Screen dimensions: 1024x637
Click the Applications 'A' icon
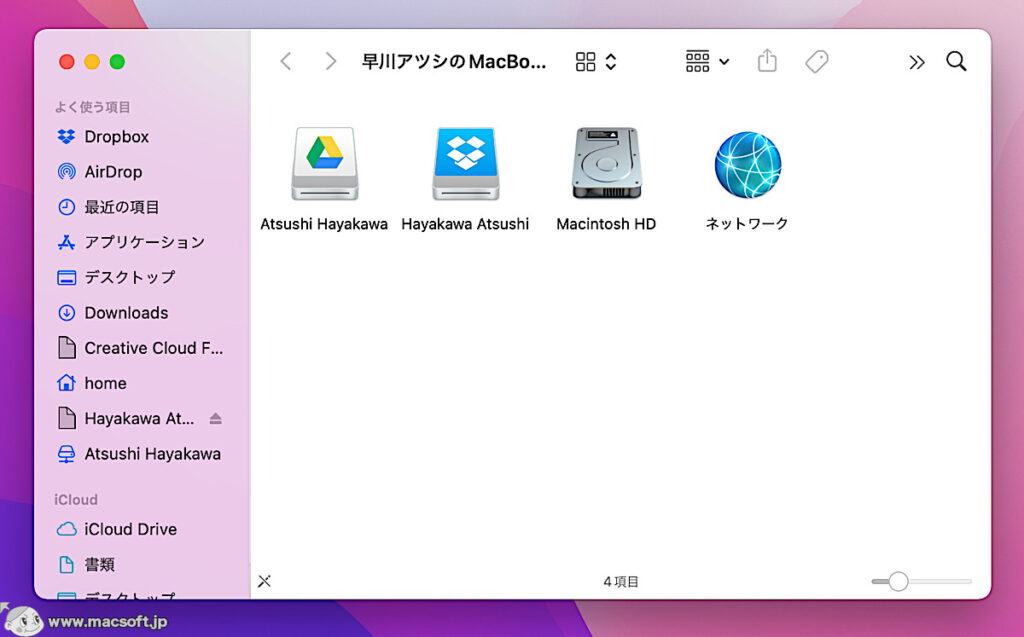click(x=66, y=242)
